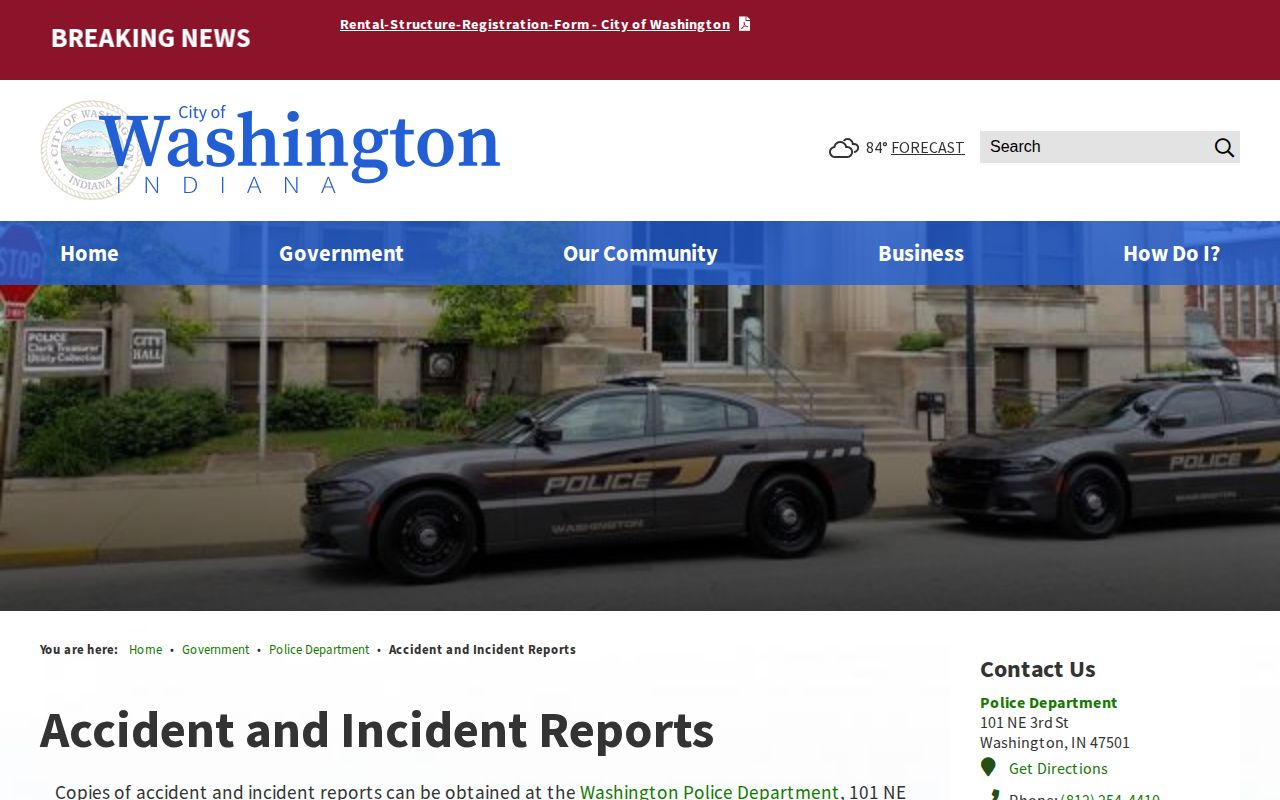1280x800 pixels.
Task: Click the Accident and Incident Reports heading
Action: [377, 730]
